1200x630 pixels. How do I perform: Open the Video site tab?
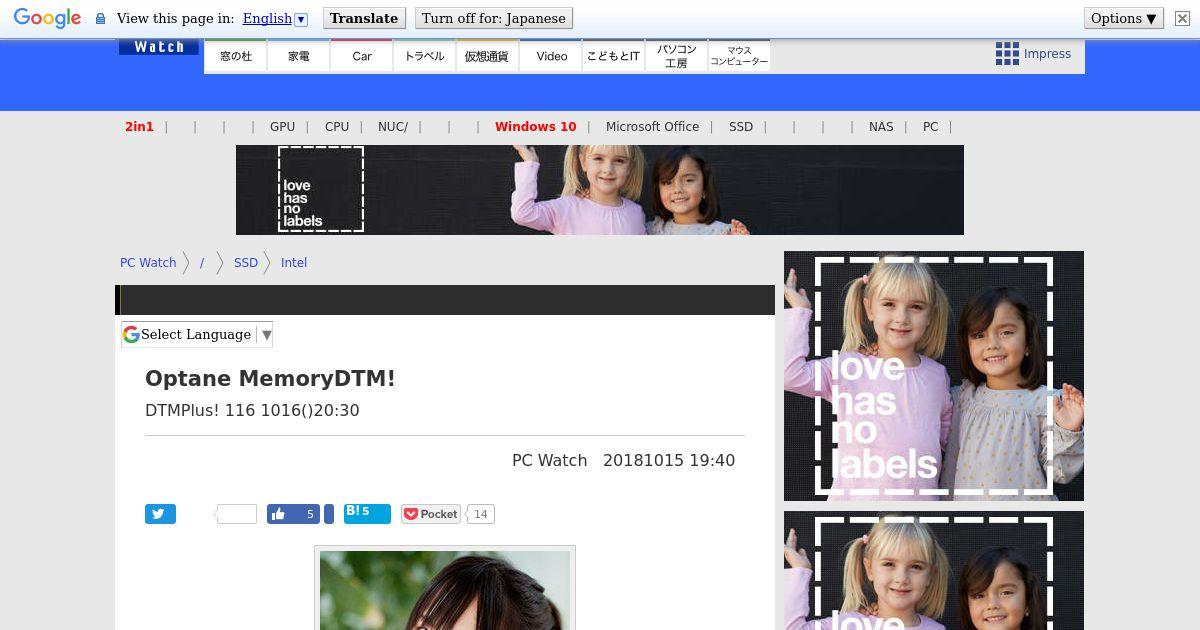point(551,56)
